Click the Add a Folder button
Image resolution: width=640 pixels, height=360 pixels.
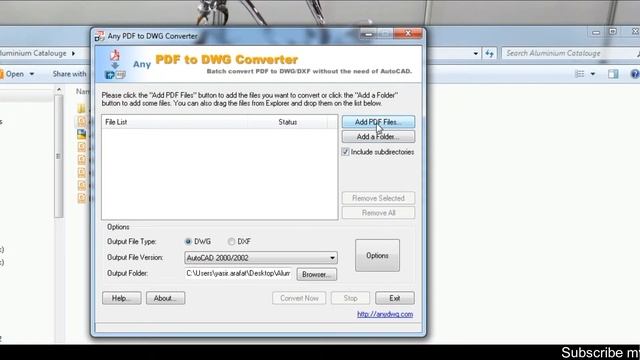(378, 137)
